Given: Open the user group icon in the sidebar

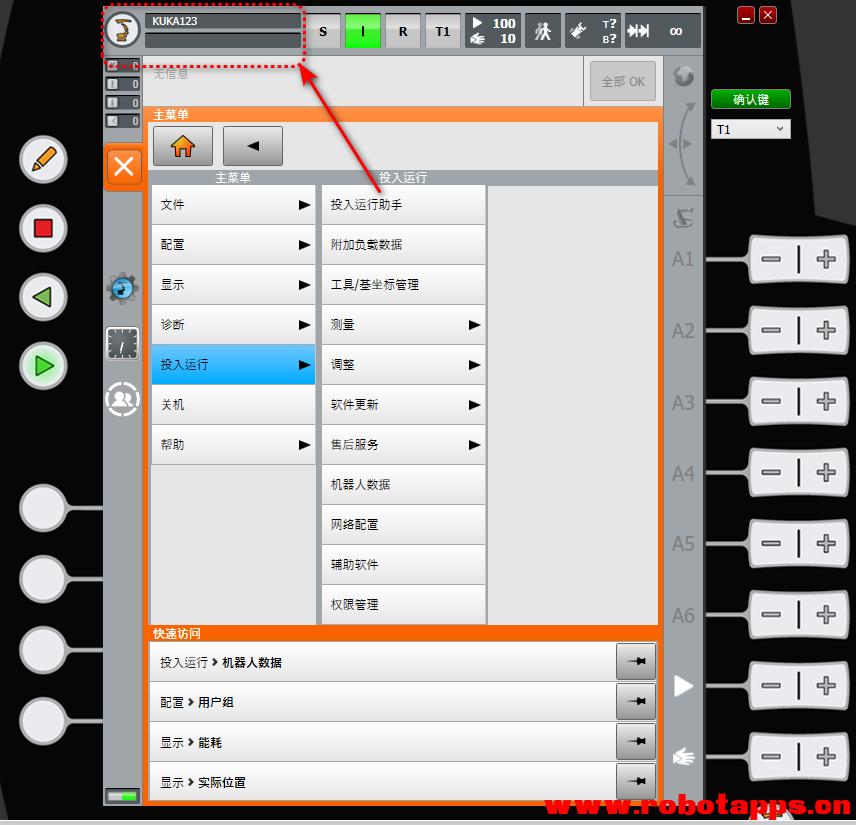Looking at the screenshot, I should (x=122, y=399).
